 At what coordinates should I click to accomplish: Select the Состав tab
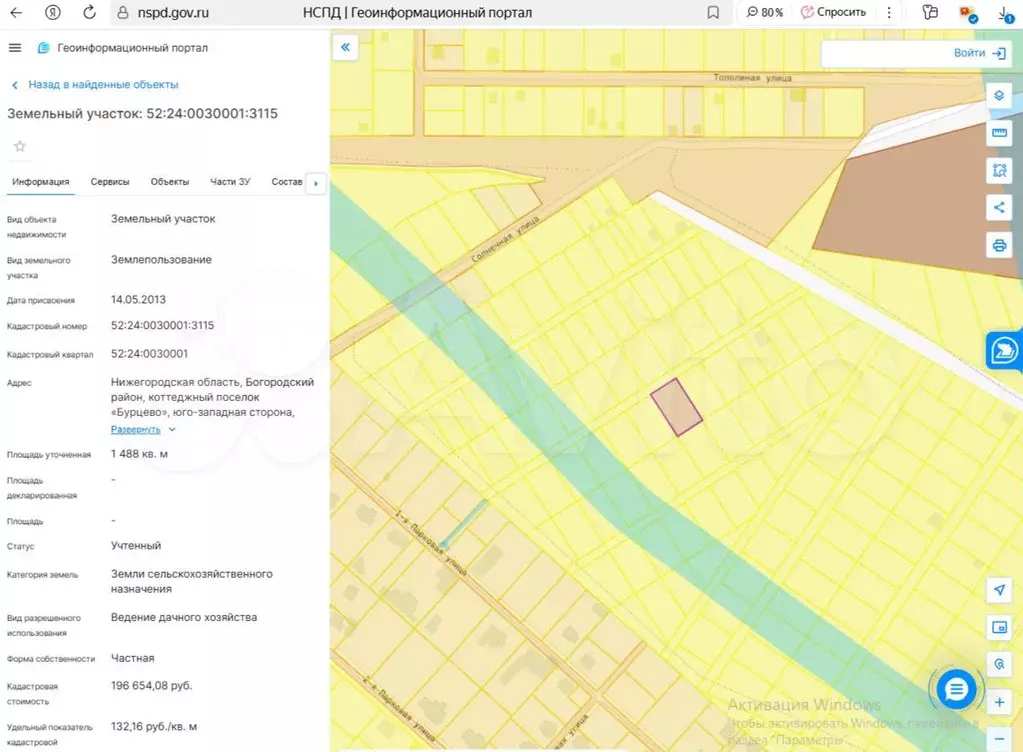(286, 182)
